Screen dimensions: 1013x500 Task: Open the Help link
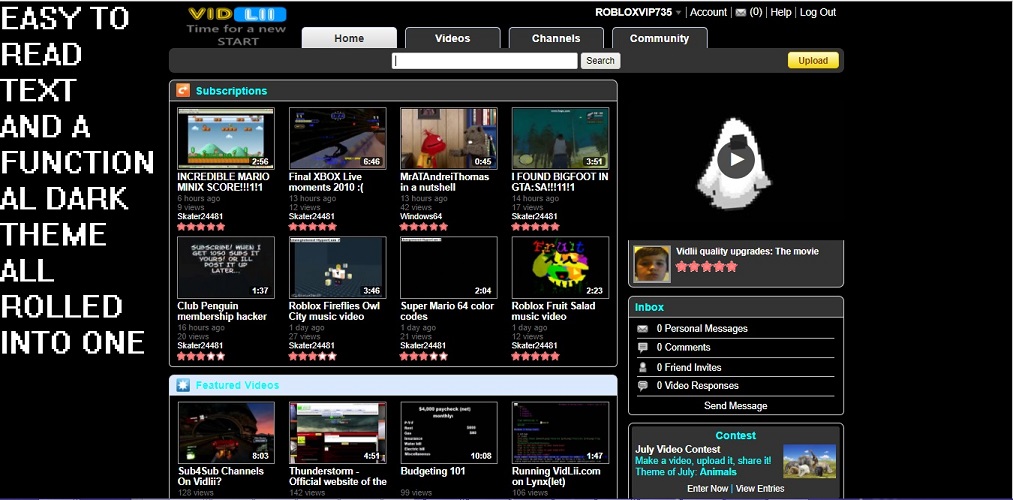click(x=780, y=12)
